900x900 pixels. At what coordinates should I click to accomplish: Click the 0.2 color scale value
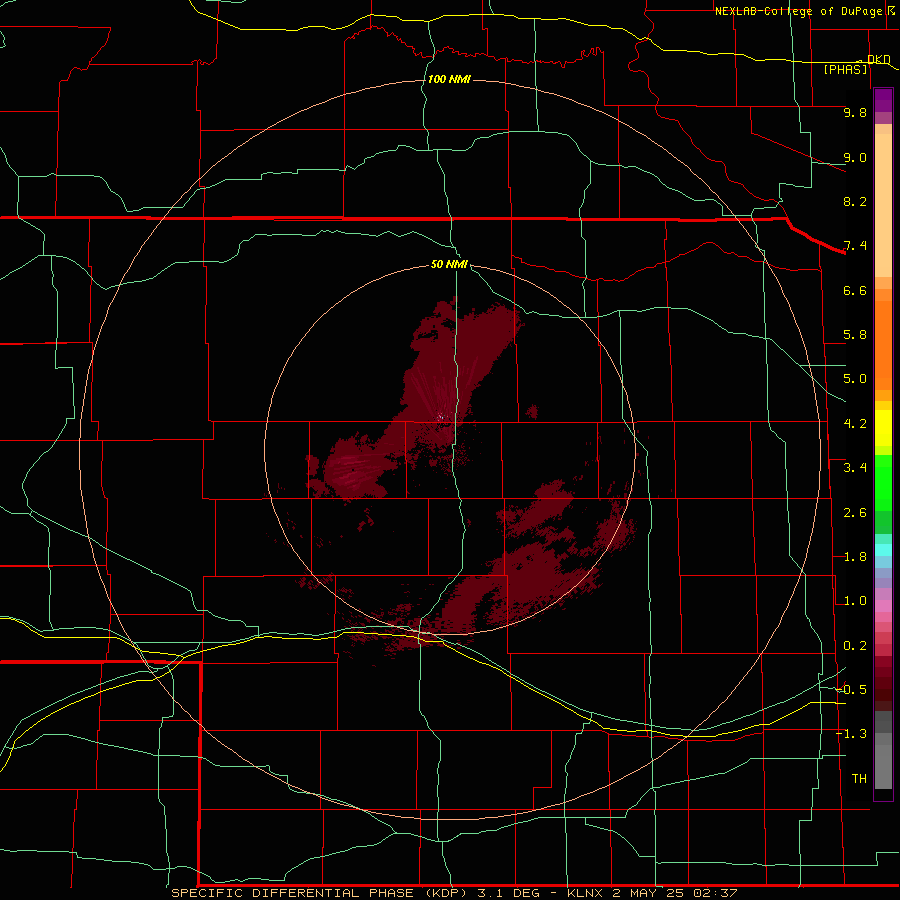(855, 646)
